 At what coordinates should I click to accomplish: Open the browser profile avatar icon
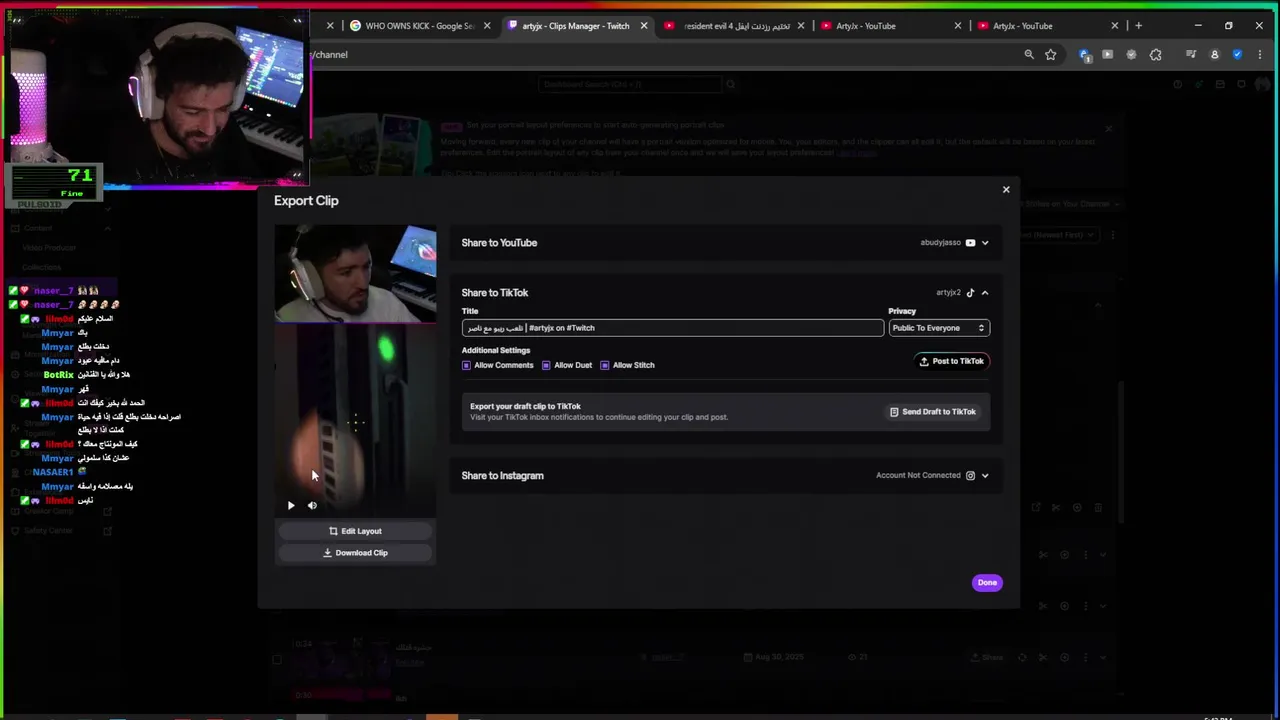(x=1215, y=55)
